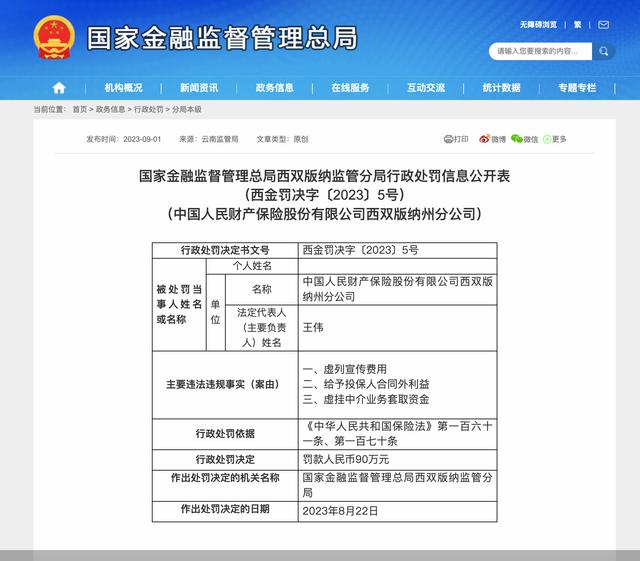Viewport: 640px width, 561px height.
Task: Open the 更多 more sharing options
Action: pyautogui.click(x=555, y=139)
